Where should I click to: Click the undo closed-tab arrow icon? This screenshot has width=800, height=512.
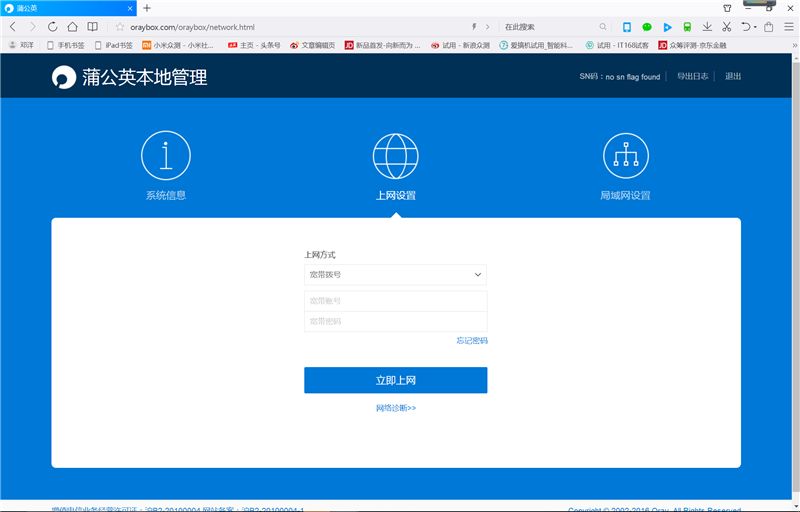[x=746, y=27]
